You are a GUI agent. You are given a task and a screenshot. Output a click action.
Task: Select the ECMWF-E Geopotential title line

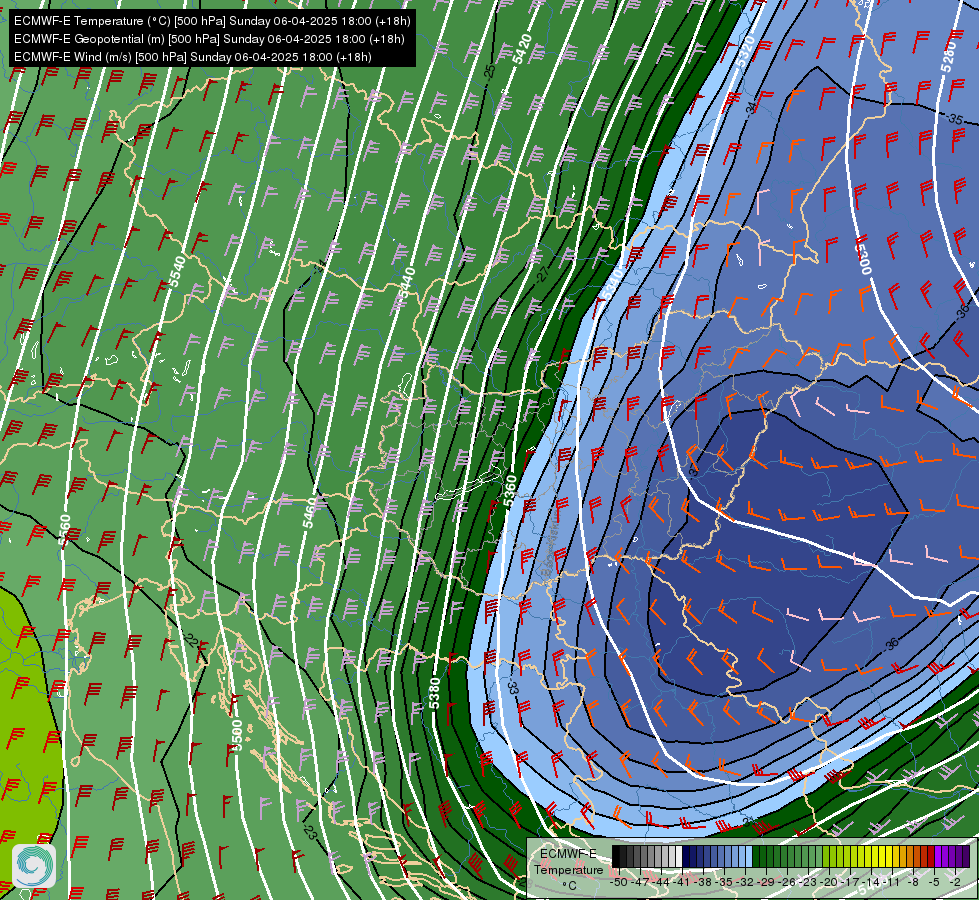click(209, 39)
